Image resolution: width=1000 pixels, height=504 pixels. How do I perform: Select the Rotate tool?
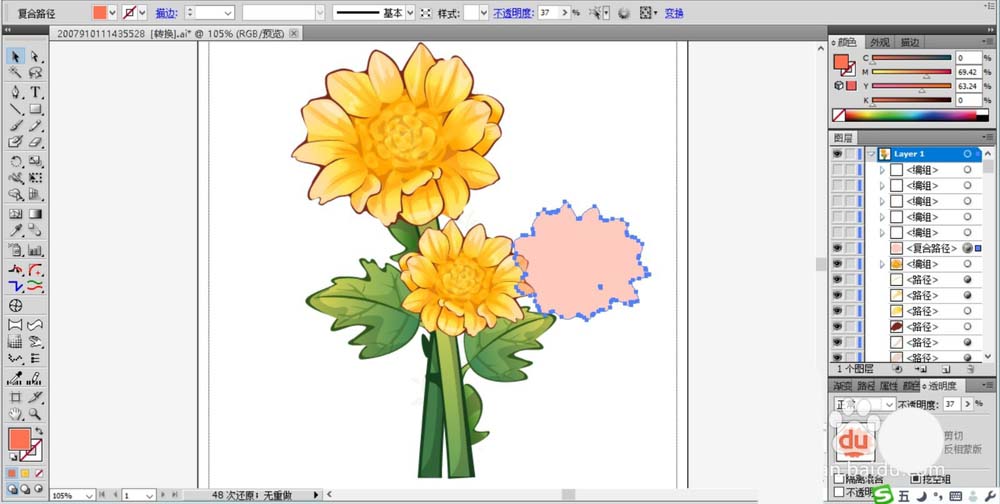[16, 162]
